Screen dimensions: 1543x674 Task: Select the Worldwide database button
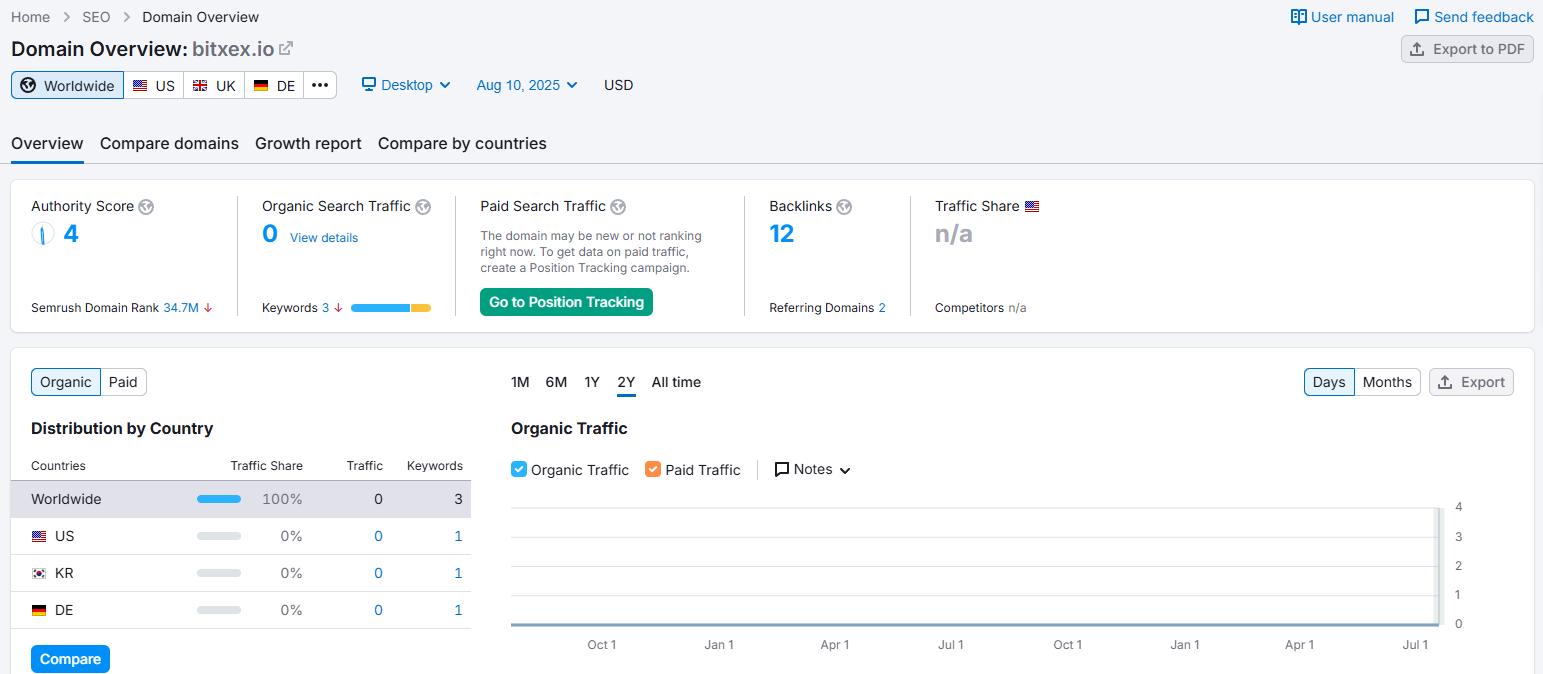[68, 85]
